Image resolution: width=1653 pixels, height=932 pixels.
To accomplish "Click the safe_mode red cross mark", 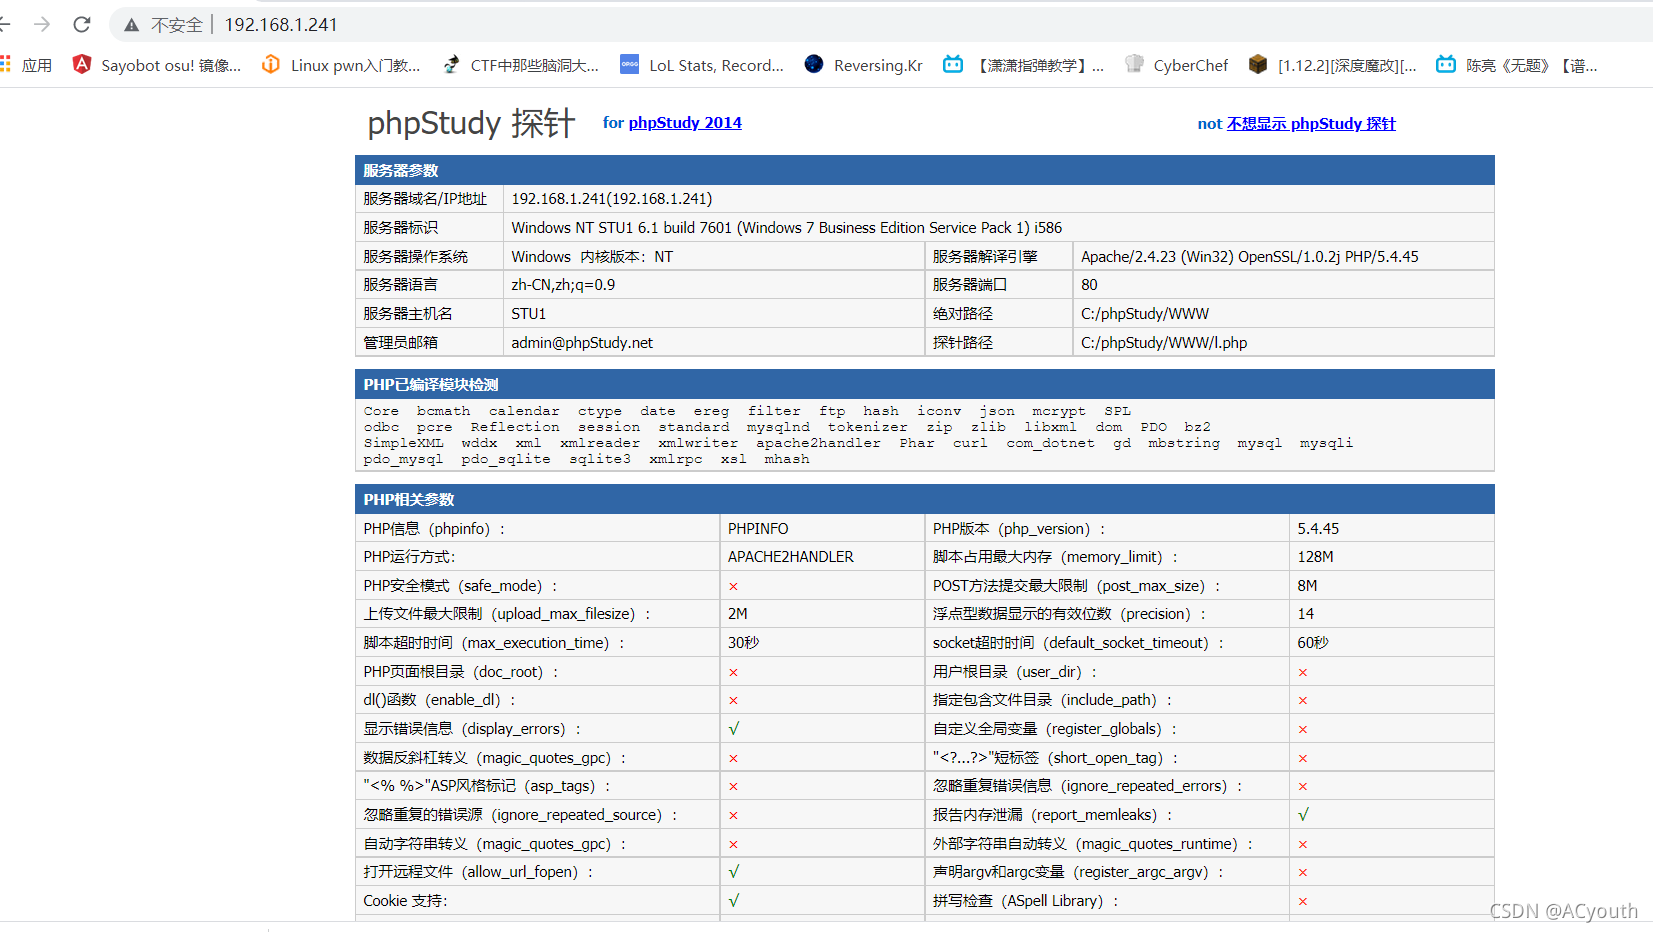I will coord(733,587).
